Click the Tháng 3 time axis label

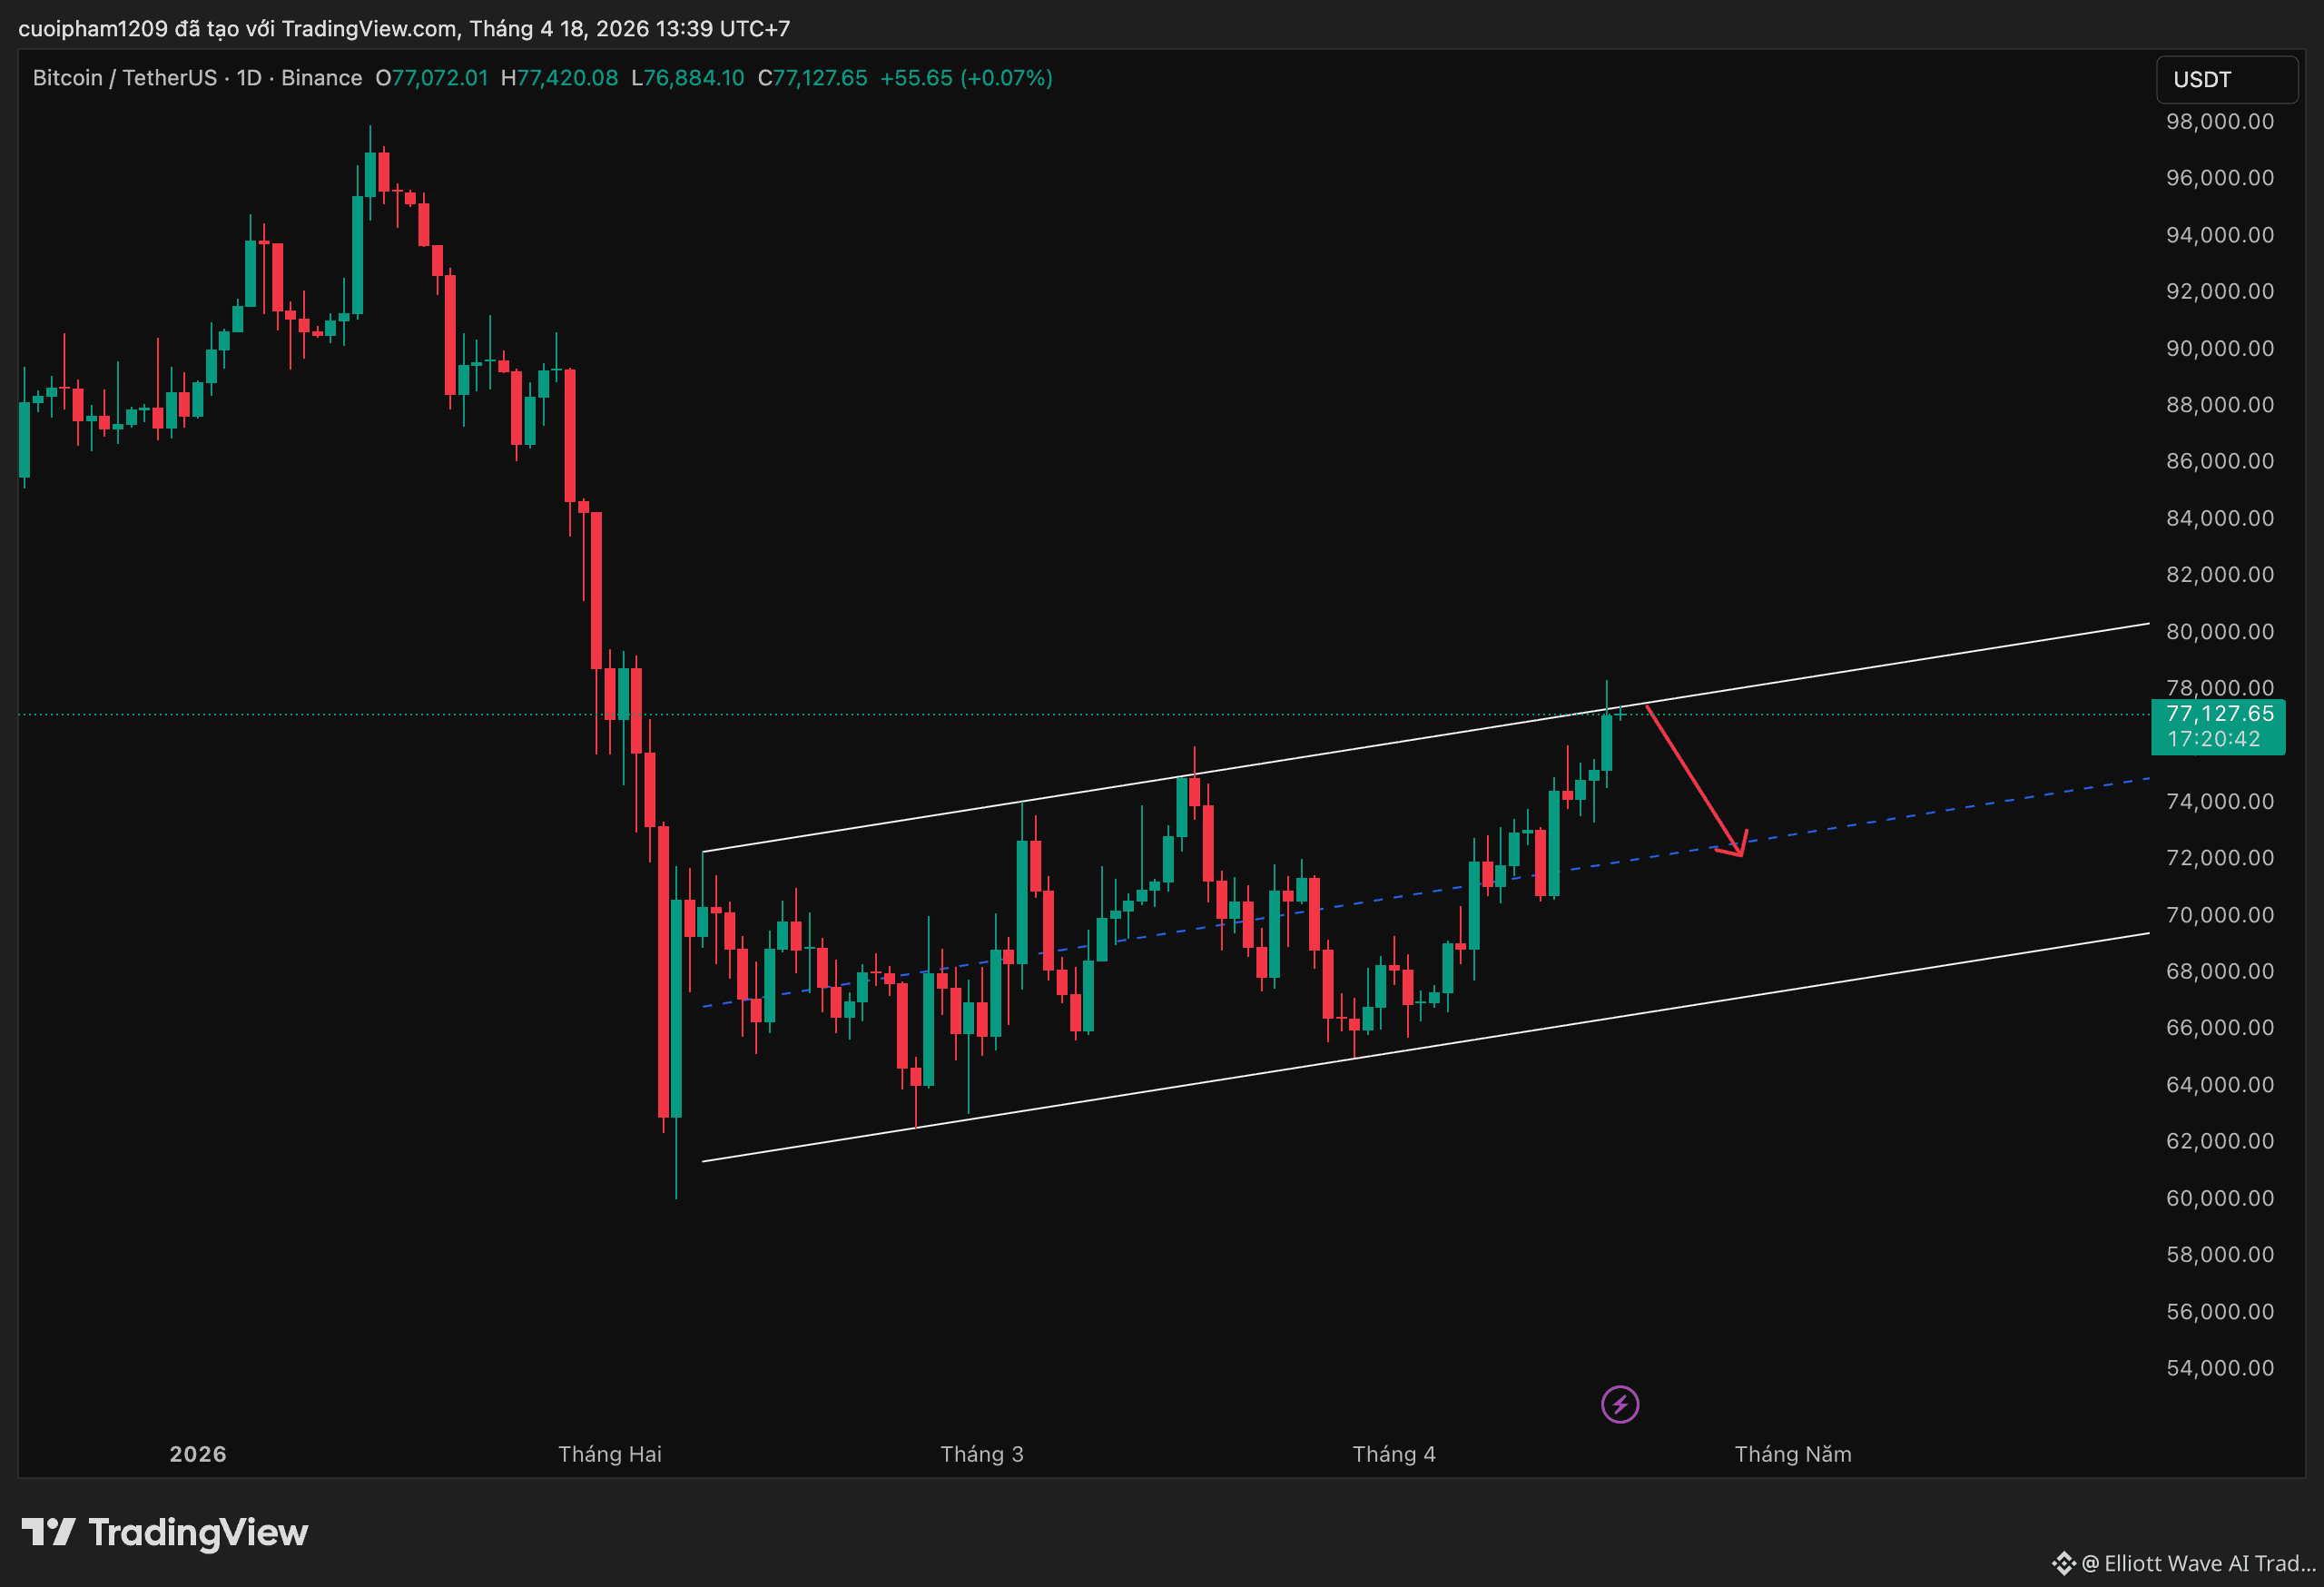pos(982,1454)
